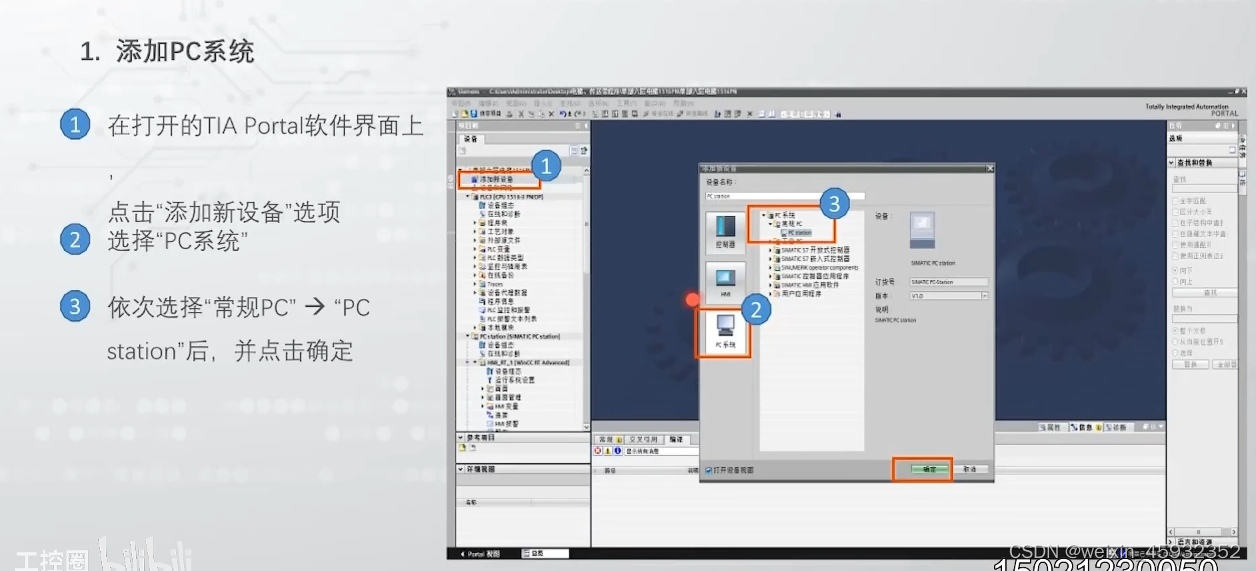
Task: Toggle 区分大小写 checkbox
Action: point(1175,212)
